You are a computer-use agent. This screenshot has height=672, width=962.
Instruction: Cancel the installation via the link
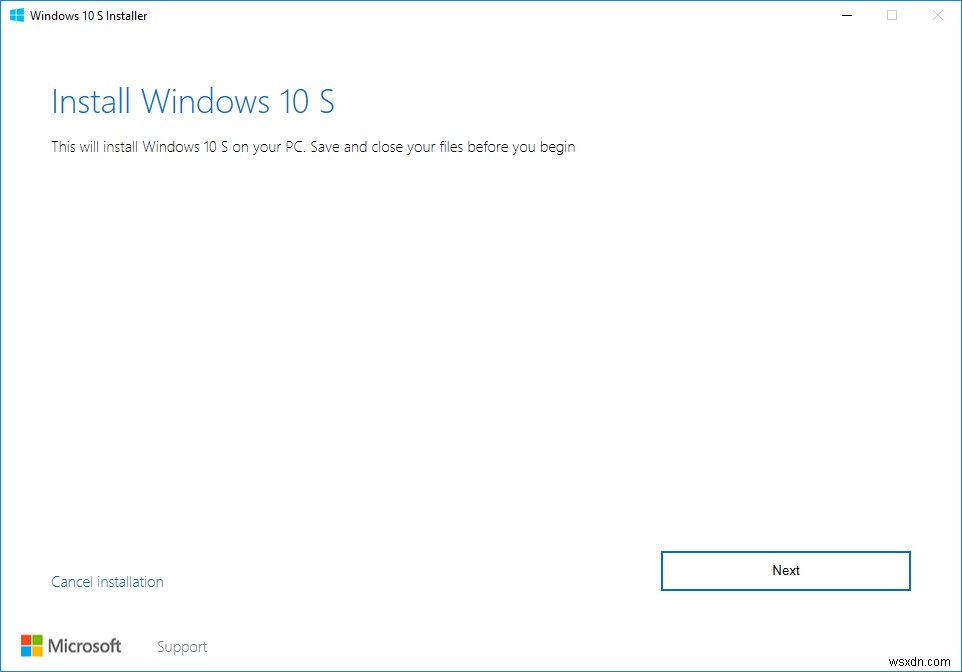pyautogui.click(x=107, y=582)
